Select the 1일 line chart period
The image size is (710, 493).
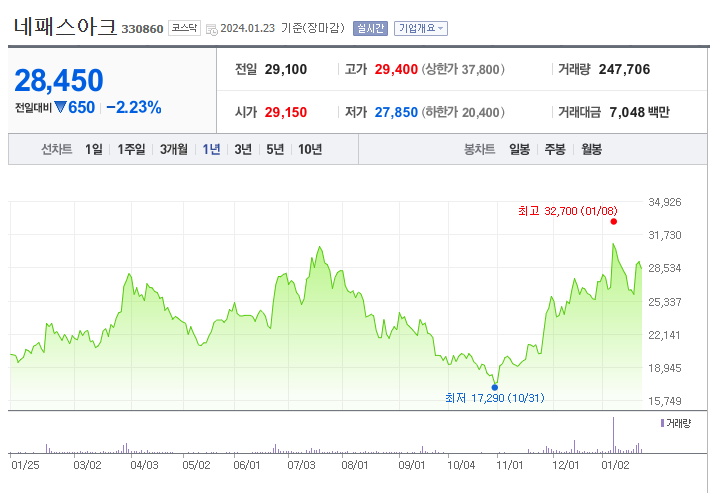tap(94, 149)
